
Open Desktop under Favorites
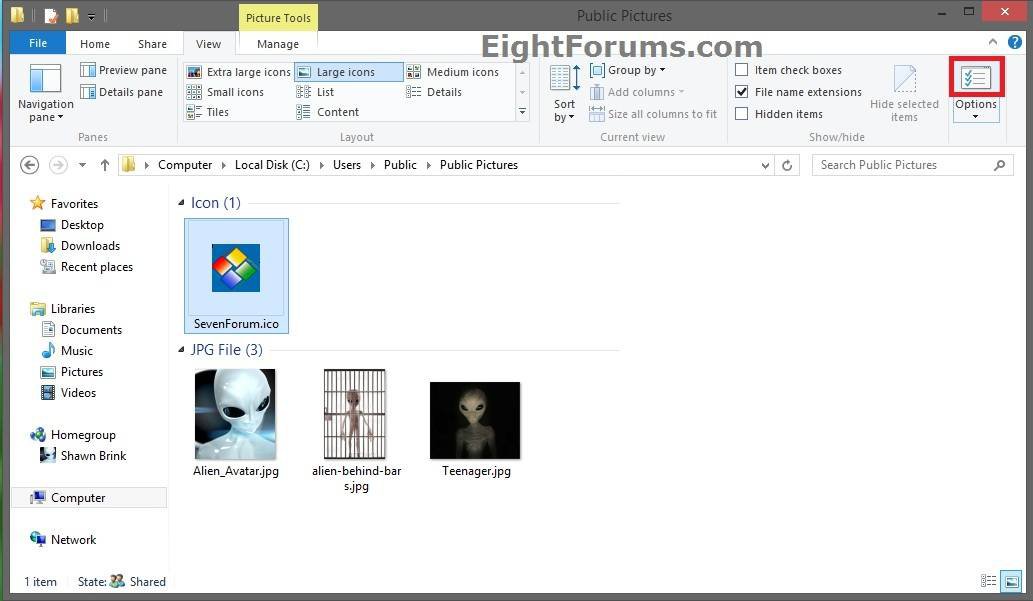click(x=72, y=225)
